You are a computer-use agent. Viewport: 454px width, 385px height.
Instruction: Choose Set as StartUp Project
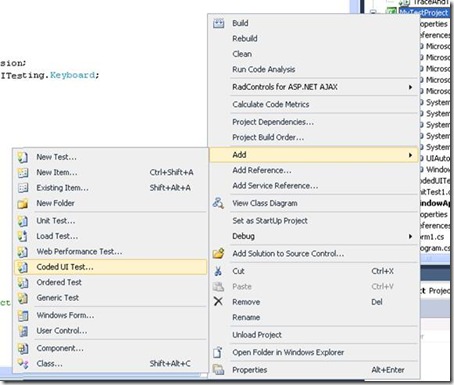coord(270,221)
